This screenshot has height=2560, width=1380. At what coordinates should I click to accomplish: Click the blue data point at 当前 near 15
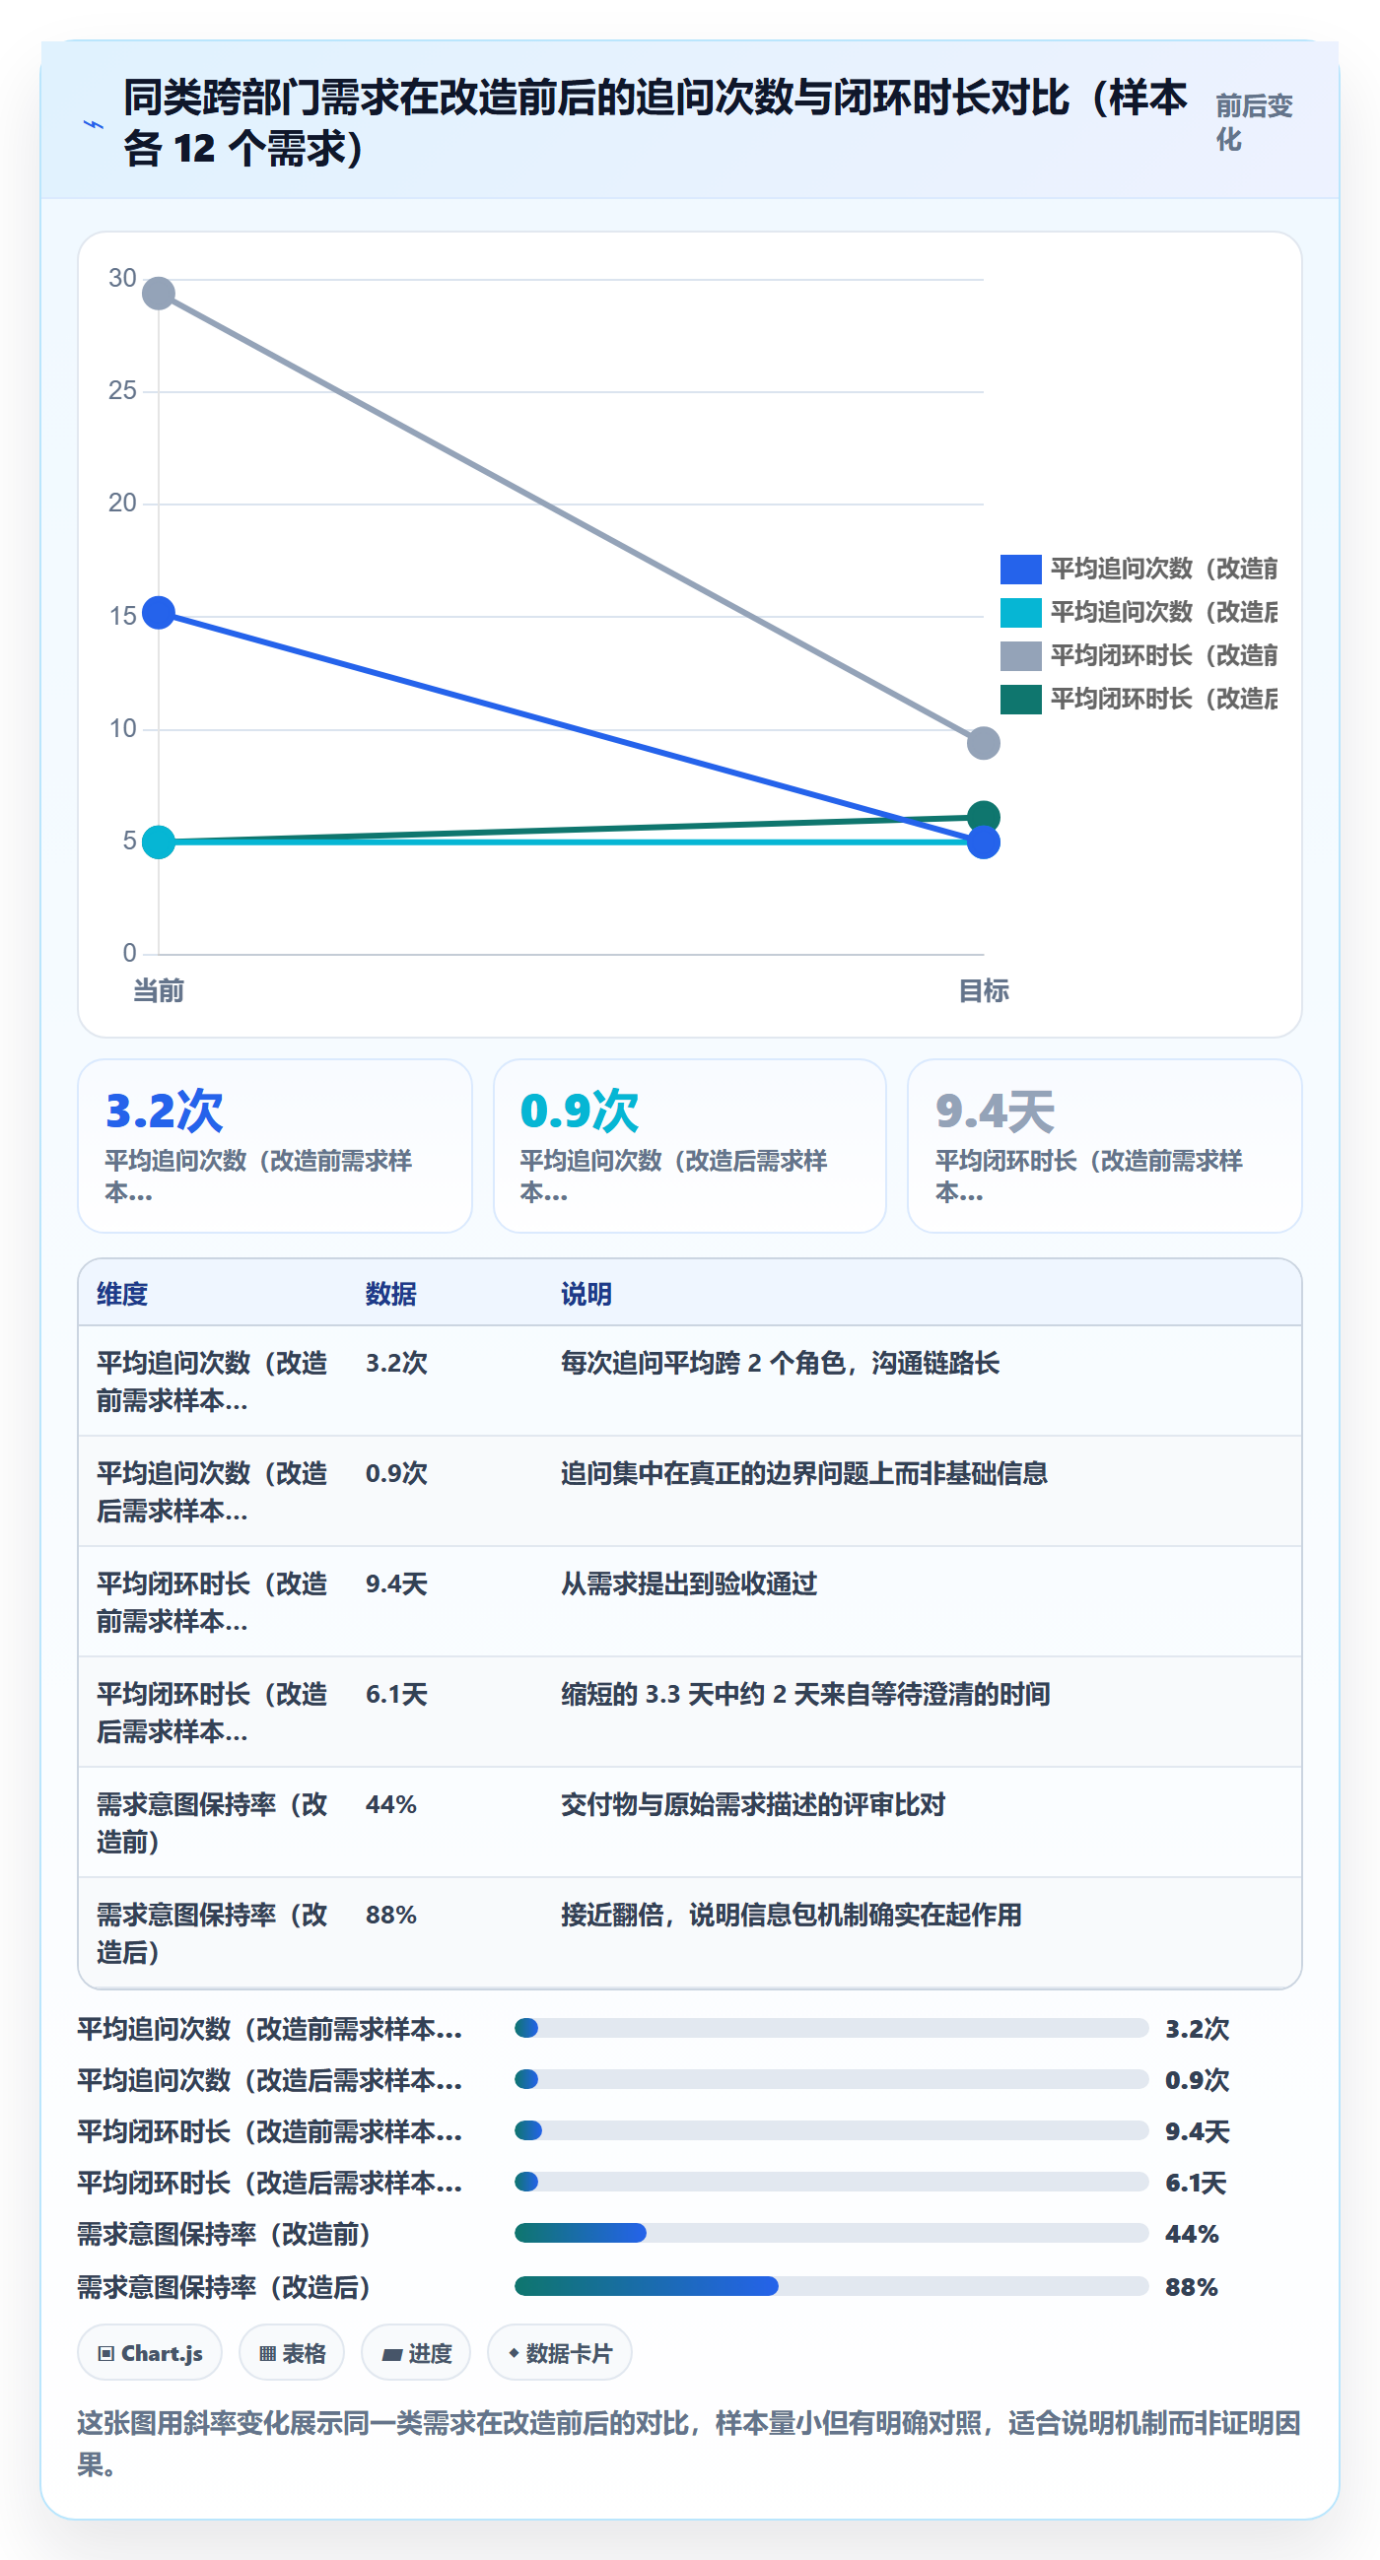[x=159, y=612]
